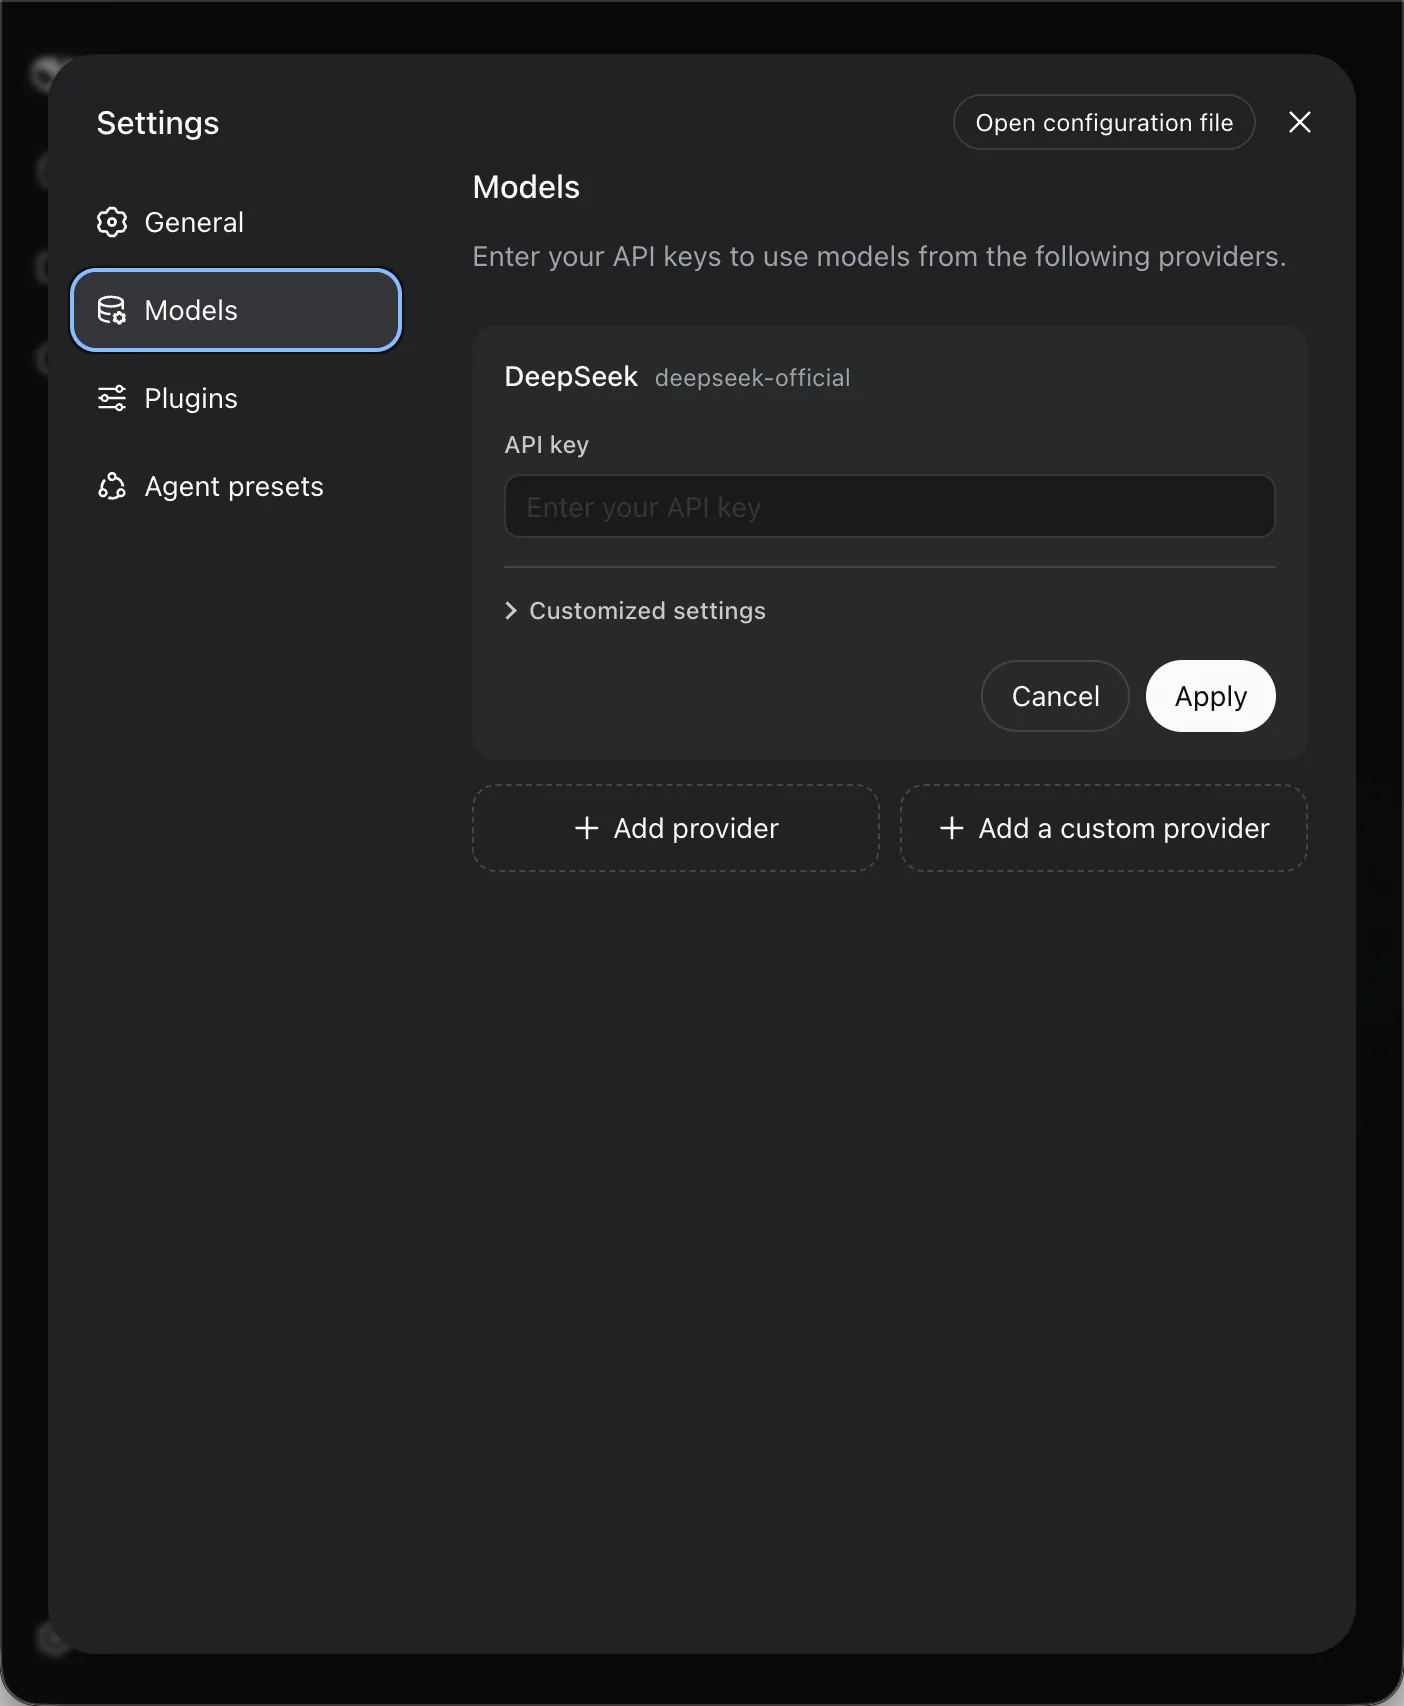The image size is (1404, 1706).
Task: Click the General gear icon
Action: click(112, 222)
